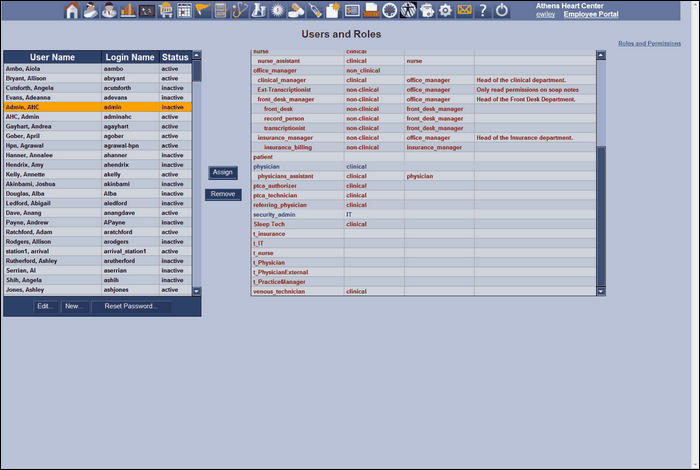Open the Roles and Permissions link
The width and height of the screenshot is (700, 470).
pos(649,43)
